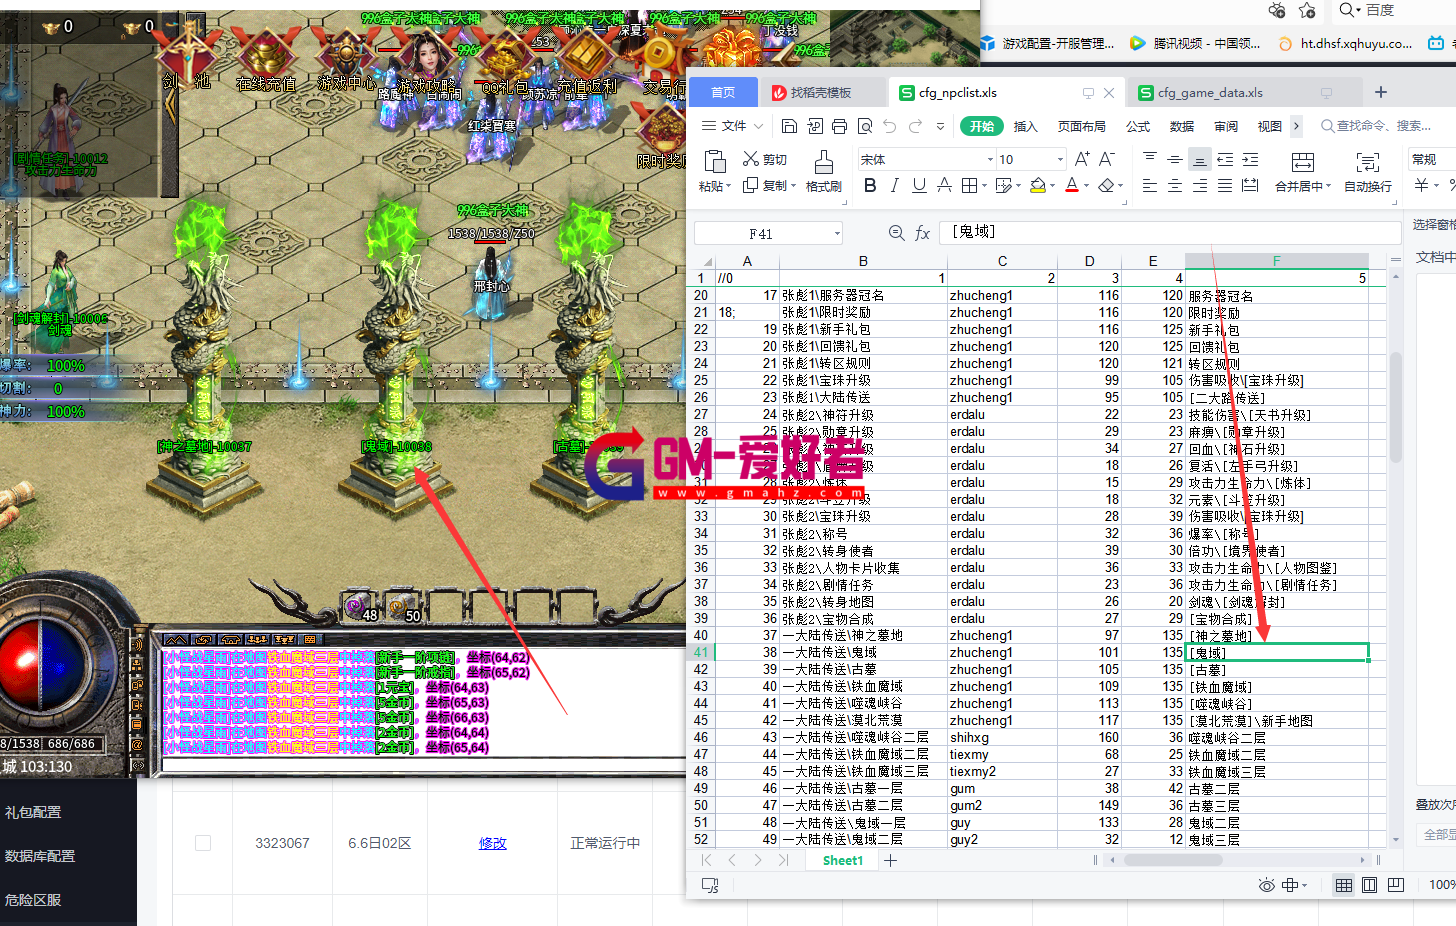Open the font name dropdown (宋体)
The image size is (1456, 926).
990,160
